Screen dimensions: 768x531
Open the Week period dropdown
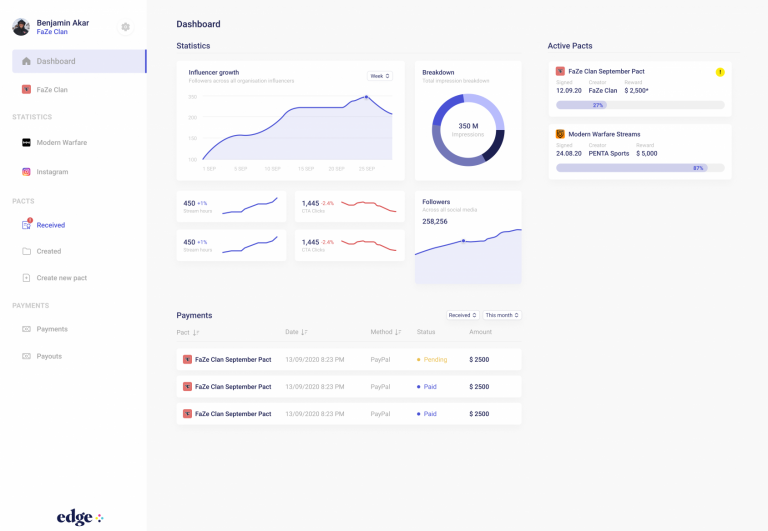[380, 76]
